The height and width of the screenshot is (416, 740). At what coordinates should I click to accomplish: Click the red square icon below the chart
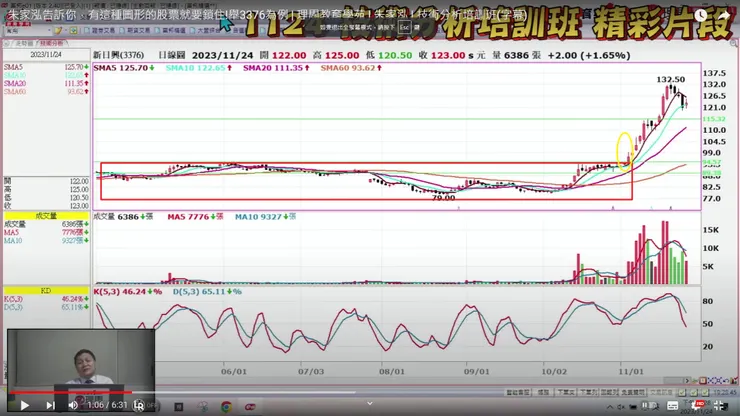(702, 381)
